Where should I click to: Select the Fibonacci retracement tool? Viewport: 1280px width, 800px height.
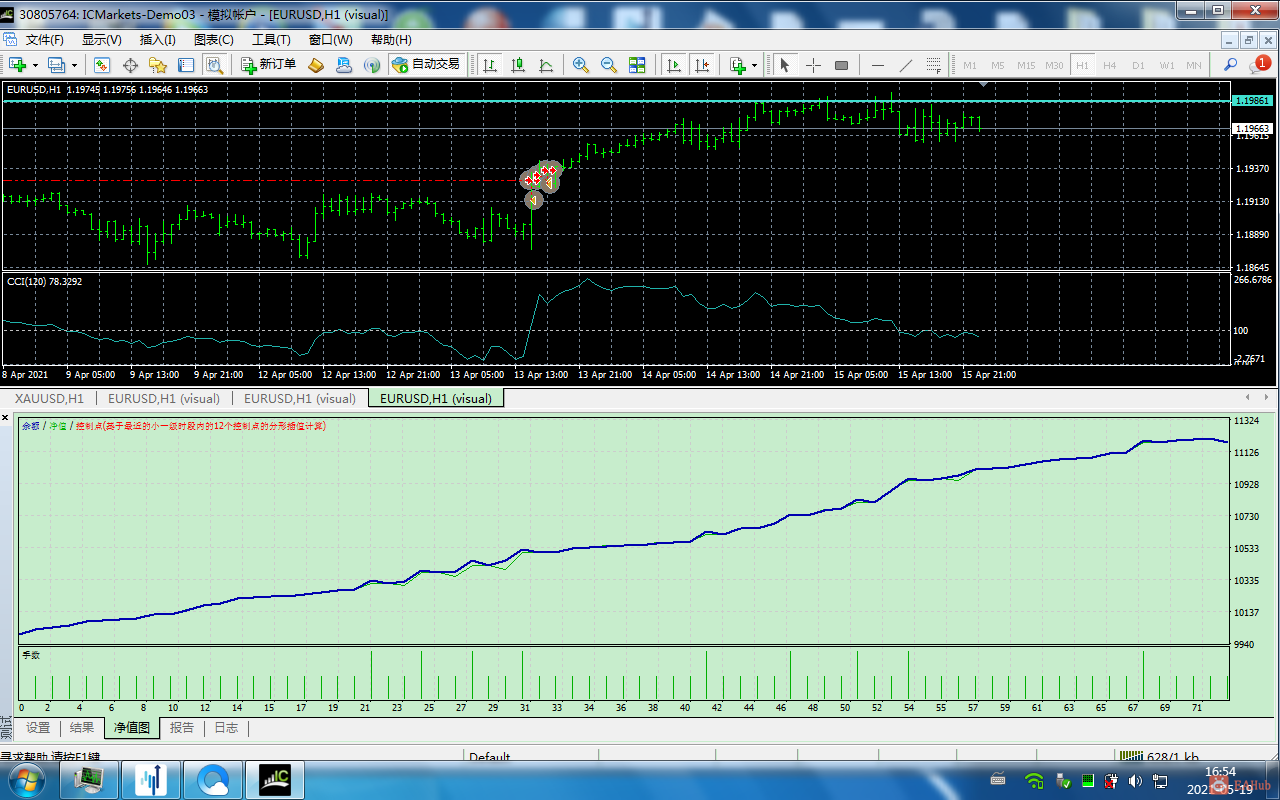pyautogui.click(x=934, y=65)
